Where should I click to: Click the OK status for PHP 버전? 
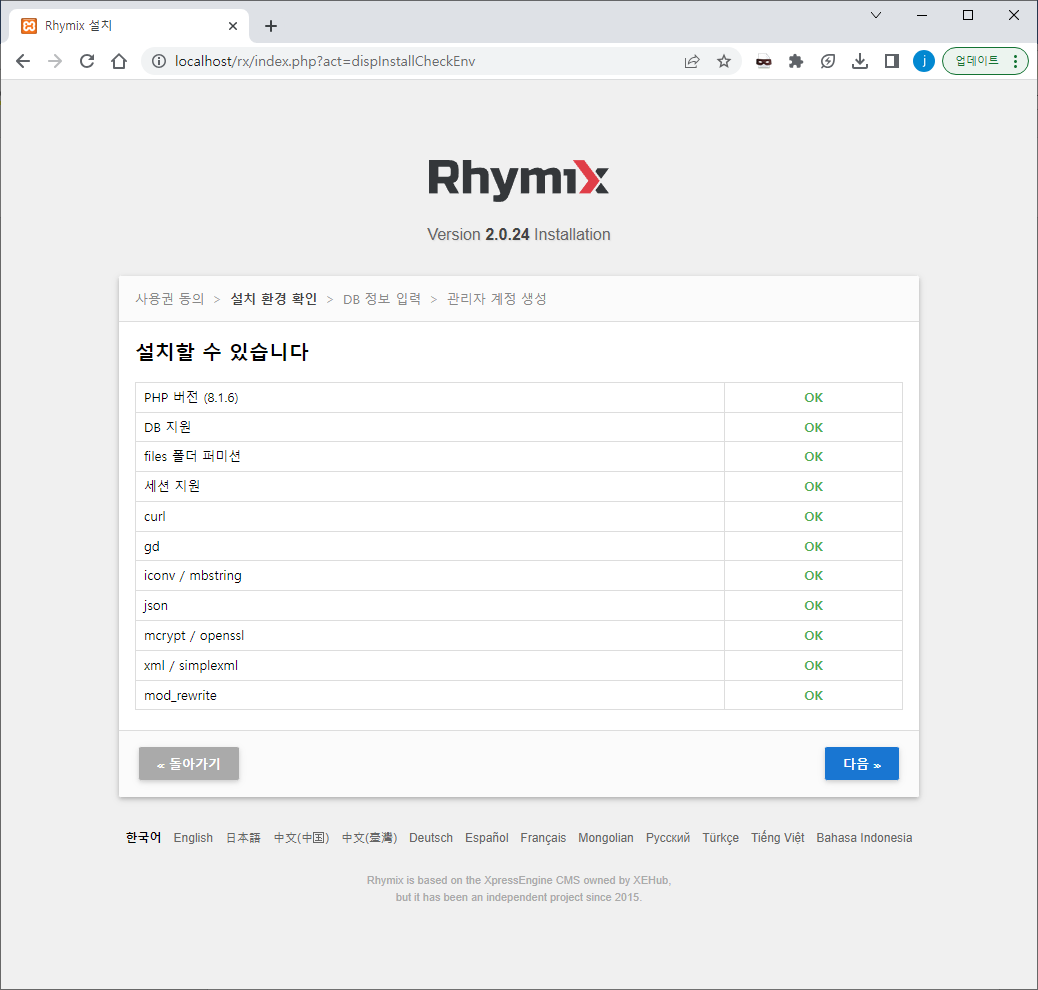click(x=814, y=397)
